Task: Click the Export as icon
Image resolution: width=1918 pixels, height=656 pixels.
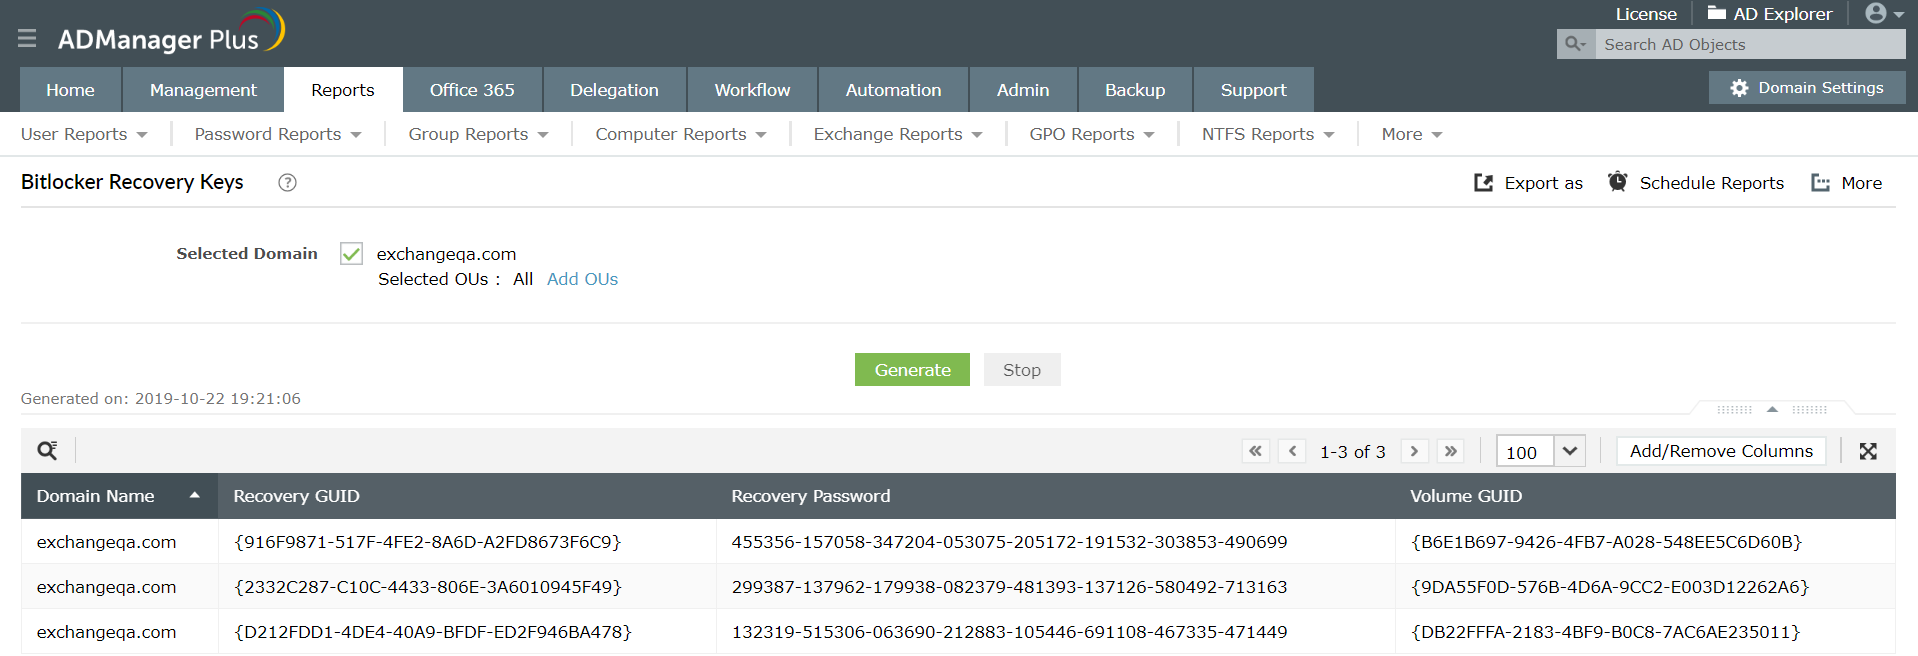Action: [1483, 183]
